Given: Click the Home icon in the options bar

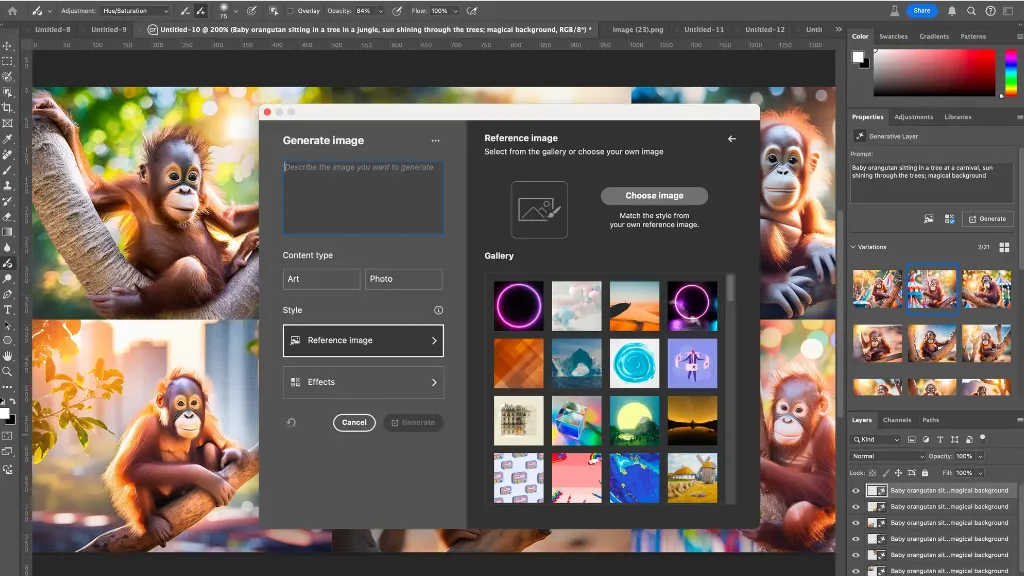Looking at the screenshot, I should [13, 10].
